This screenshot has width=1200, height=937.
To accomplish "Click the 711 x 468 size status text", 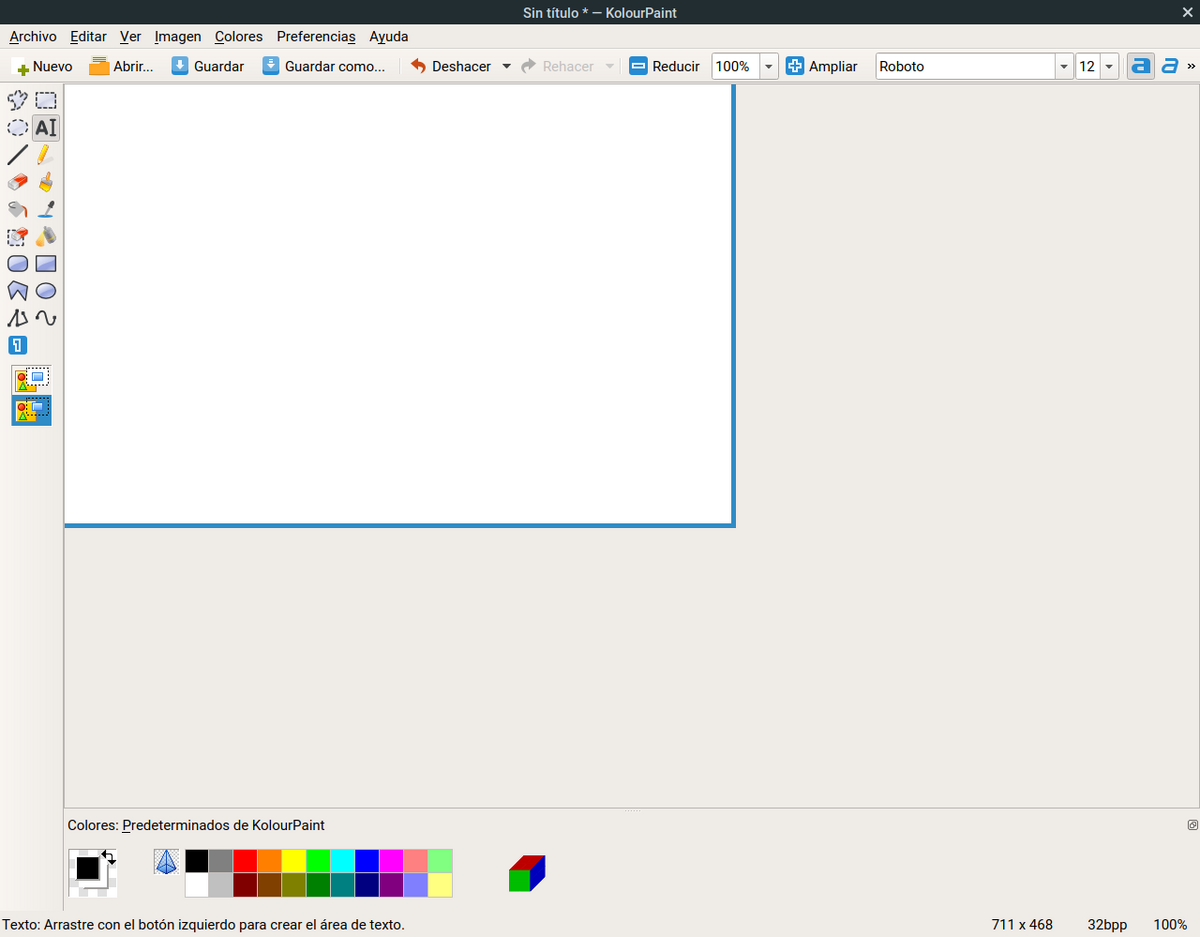I will pyautogui.click(x=1022, y=925).
